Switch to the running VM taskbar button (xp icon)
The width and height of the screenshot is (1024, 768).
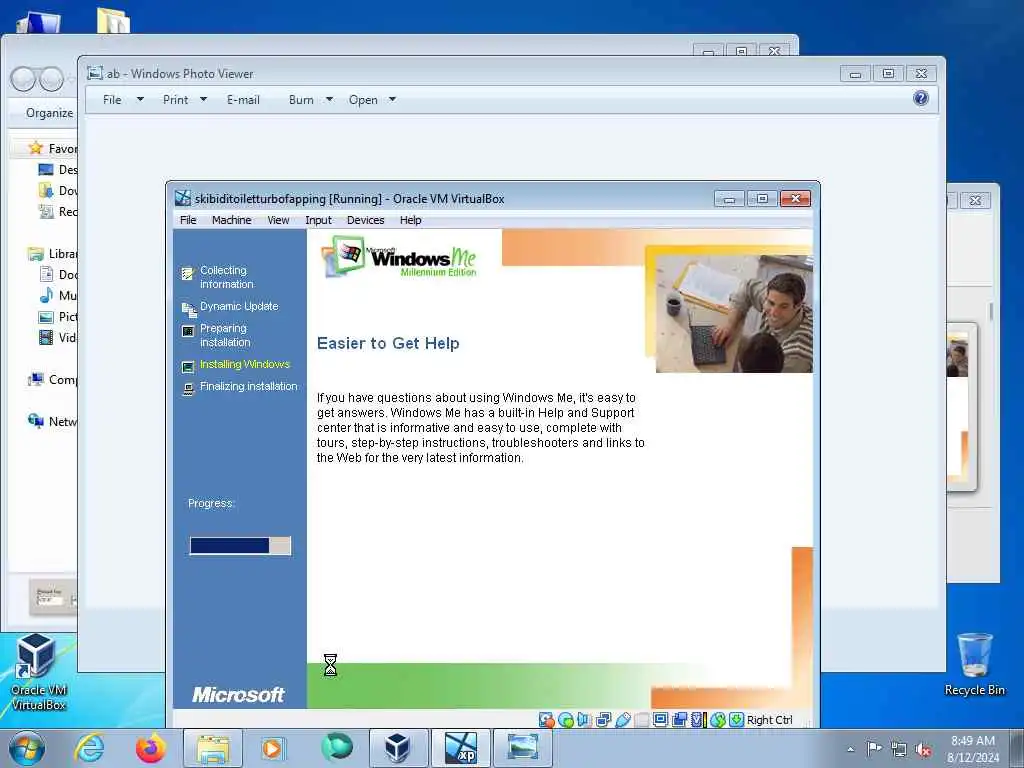tap(460, 748)
